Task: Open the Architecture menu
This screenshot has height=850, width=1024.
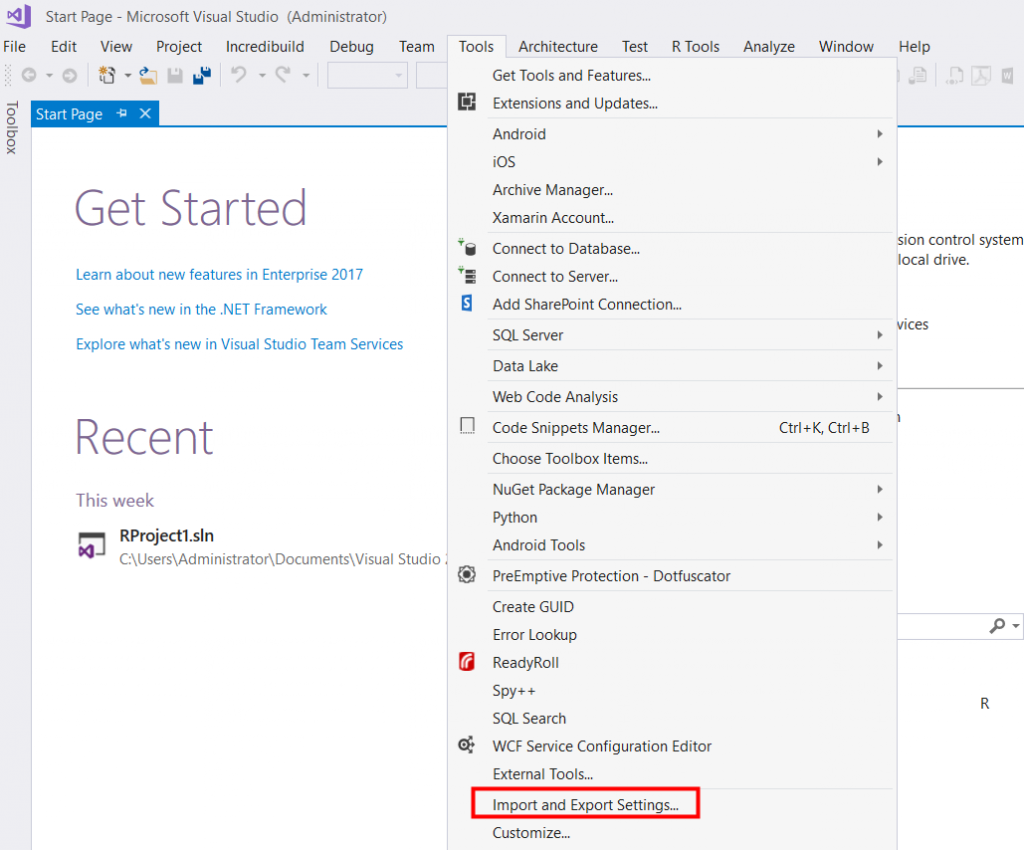Action: coord(558,46)
